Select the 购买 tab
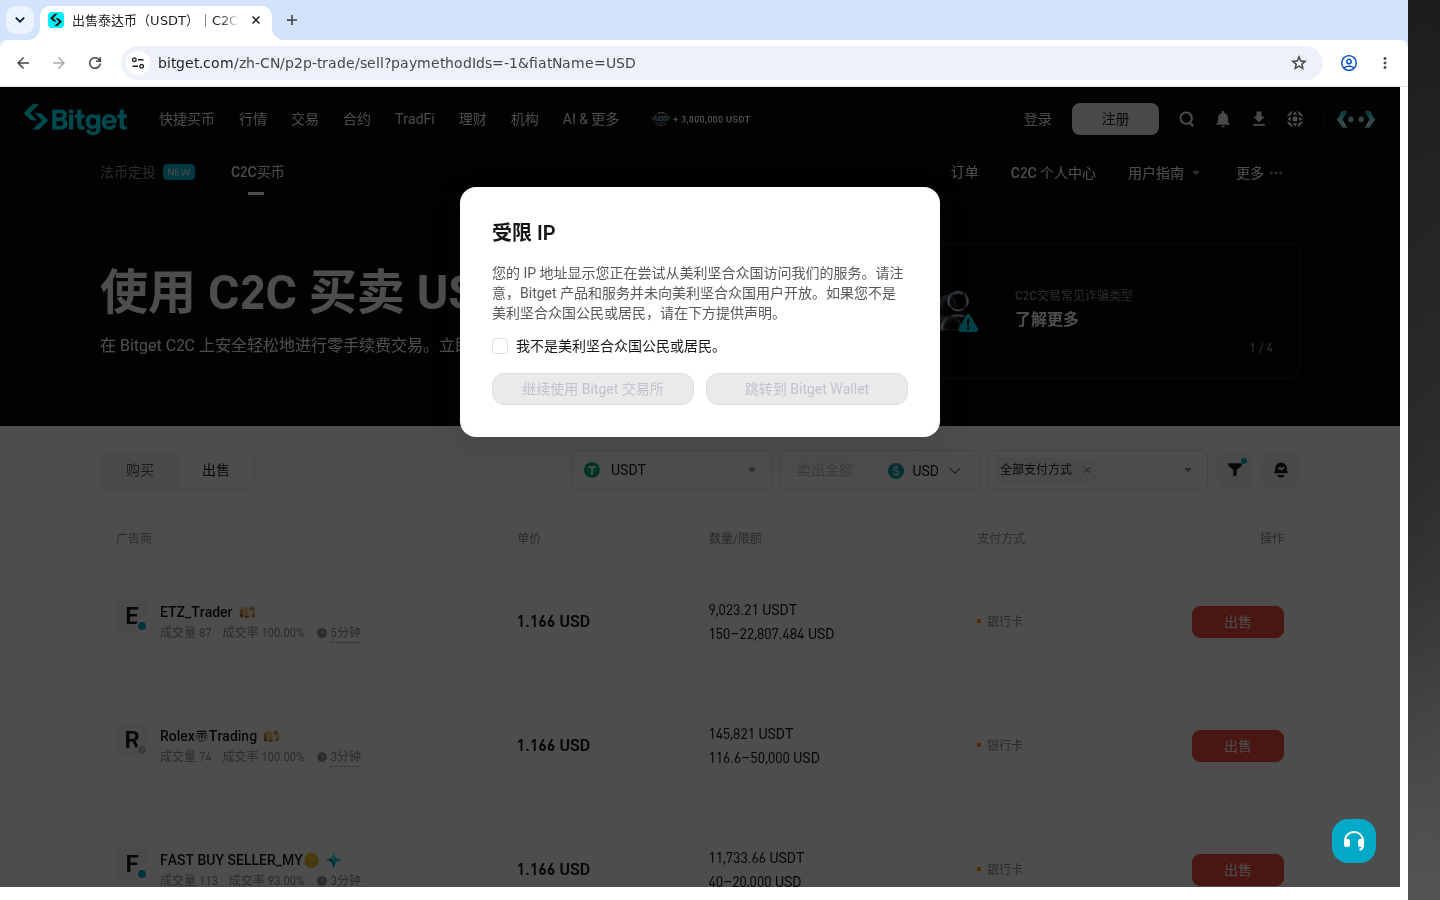 pyautogui.click(x=140, y=470)
